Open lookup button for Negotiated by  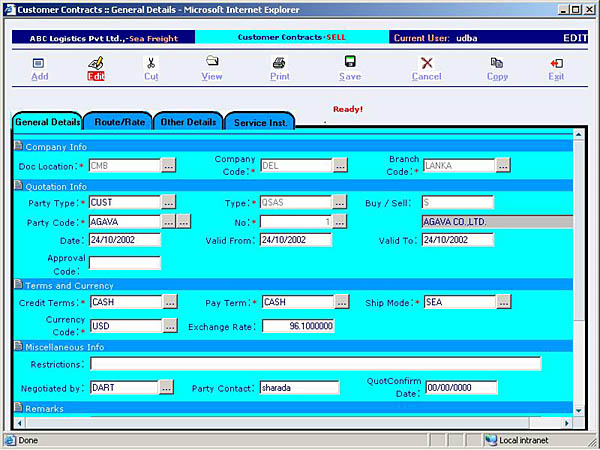166,387
